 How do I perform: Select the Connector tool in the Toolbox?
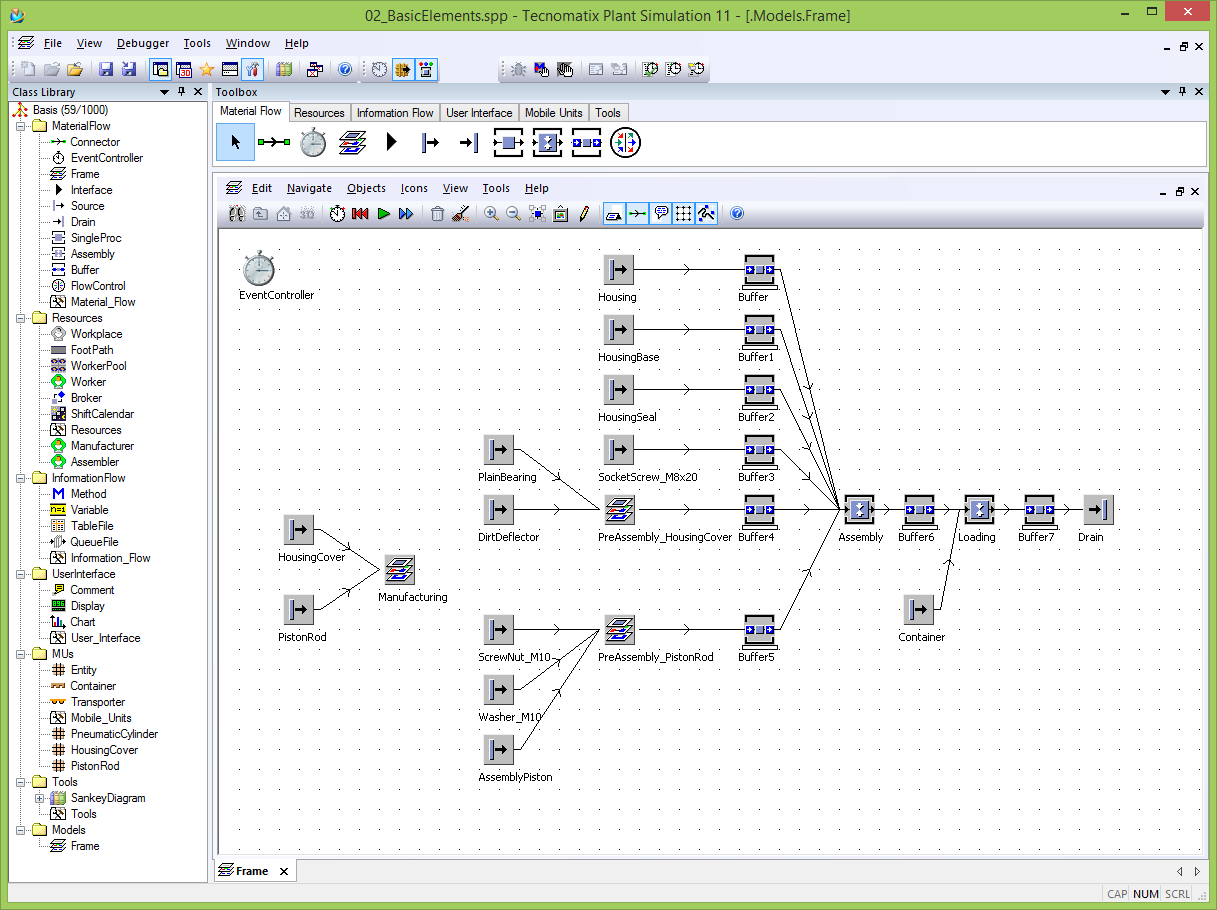pos(274,143)
